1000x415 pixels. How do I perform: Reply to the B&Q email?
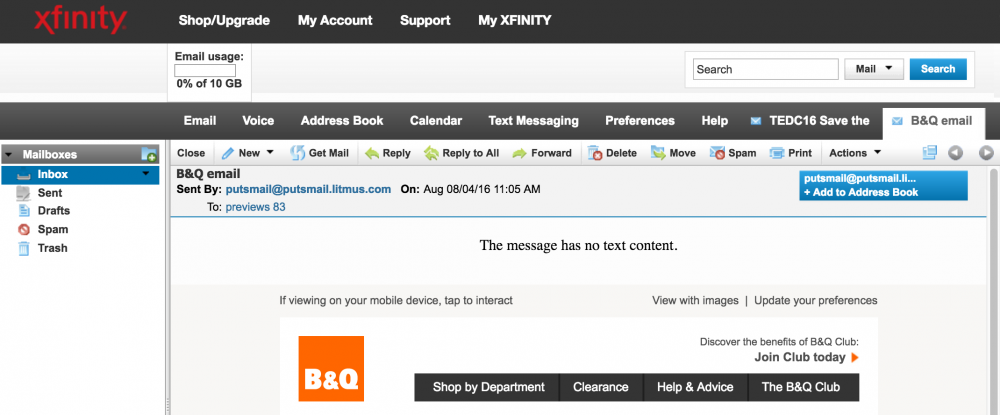[386, 153]
